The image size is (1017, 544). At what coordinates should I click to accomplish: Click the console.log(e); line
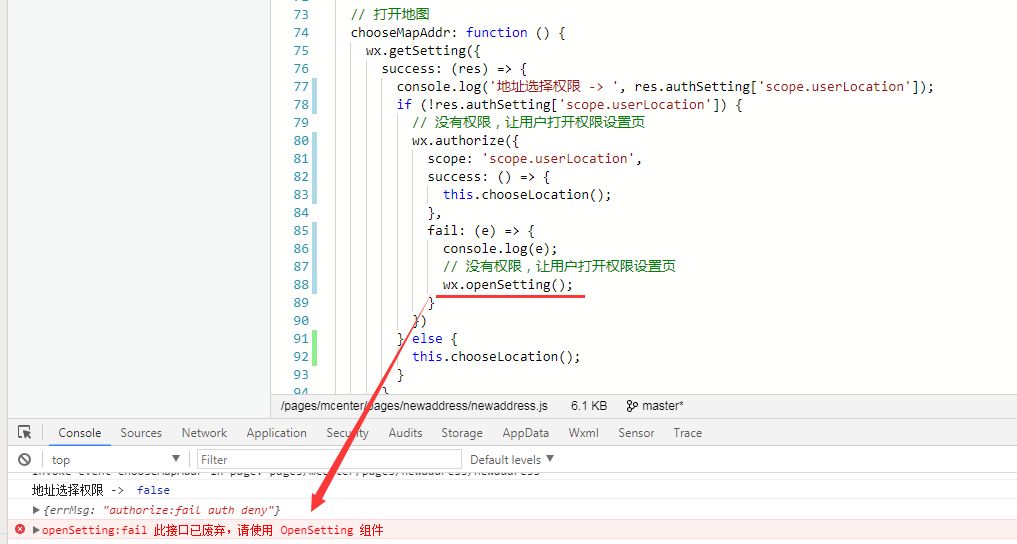point(500,248)
